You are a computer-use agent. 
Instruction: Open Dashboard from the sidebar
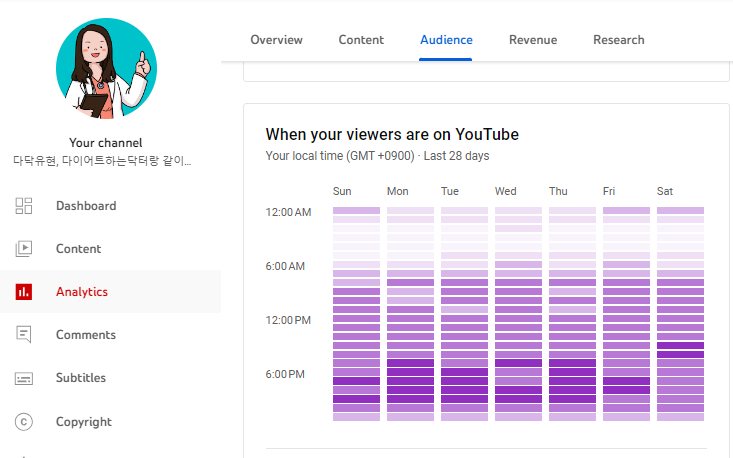click(86, 206)
